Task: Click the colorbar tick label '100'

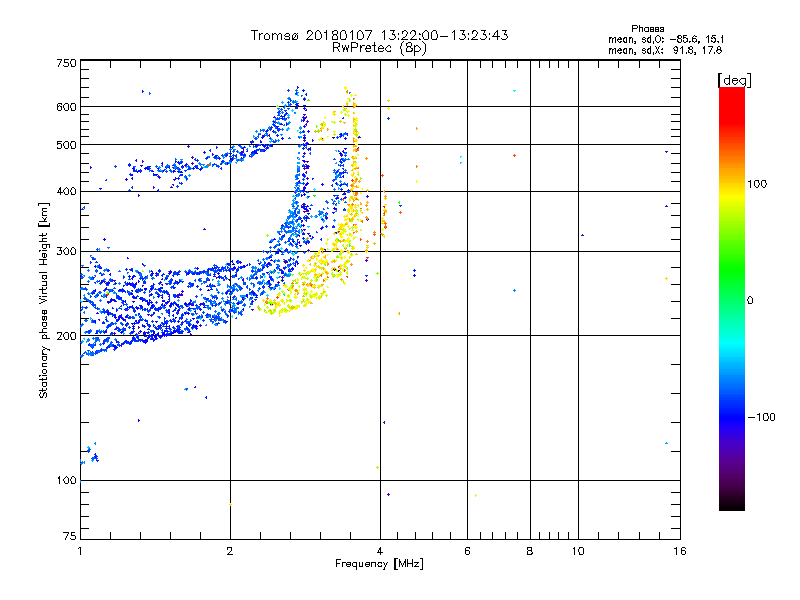Action: click(757, 184)
